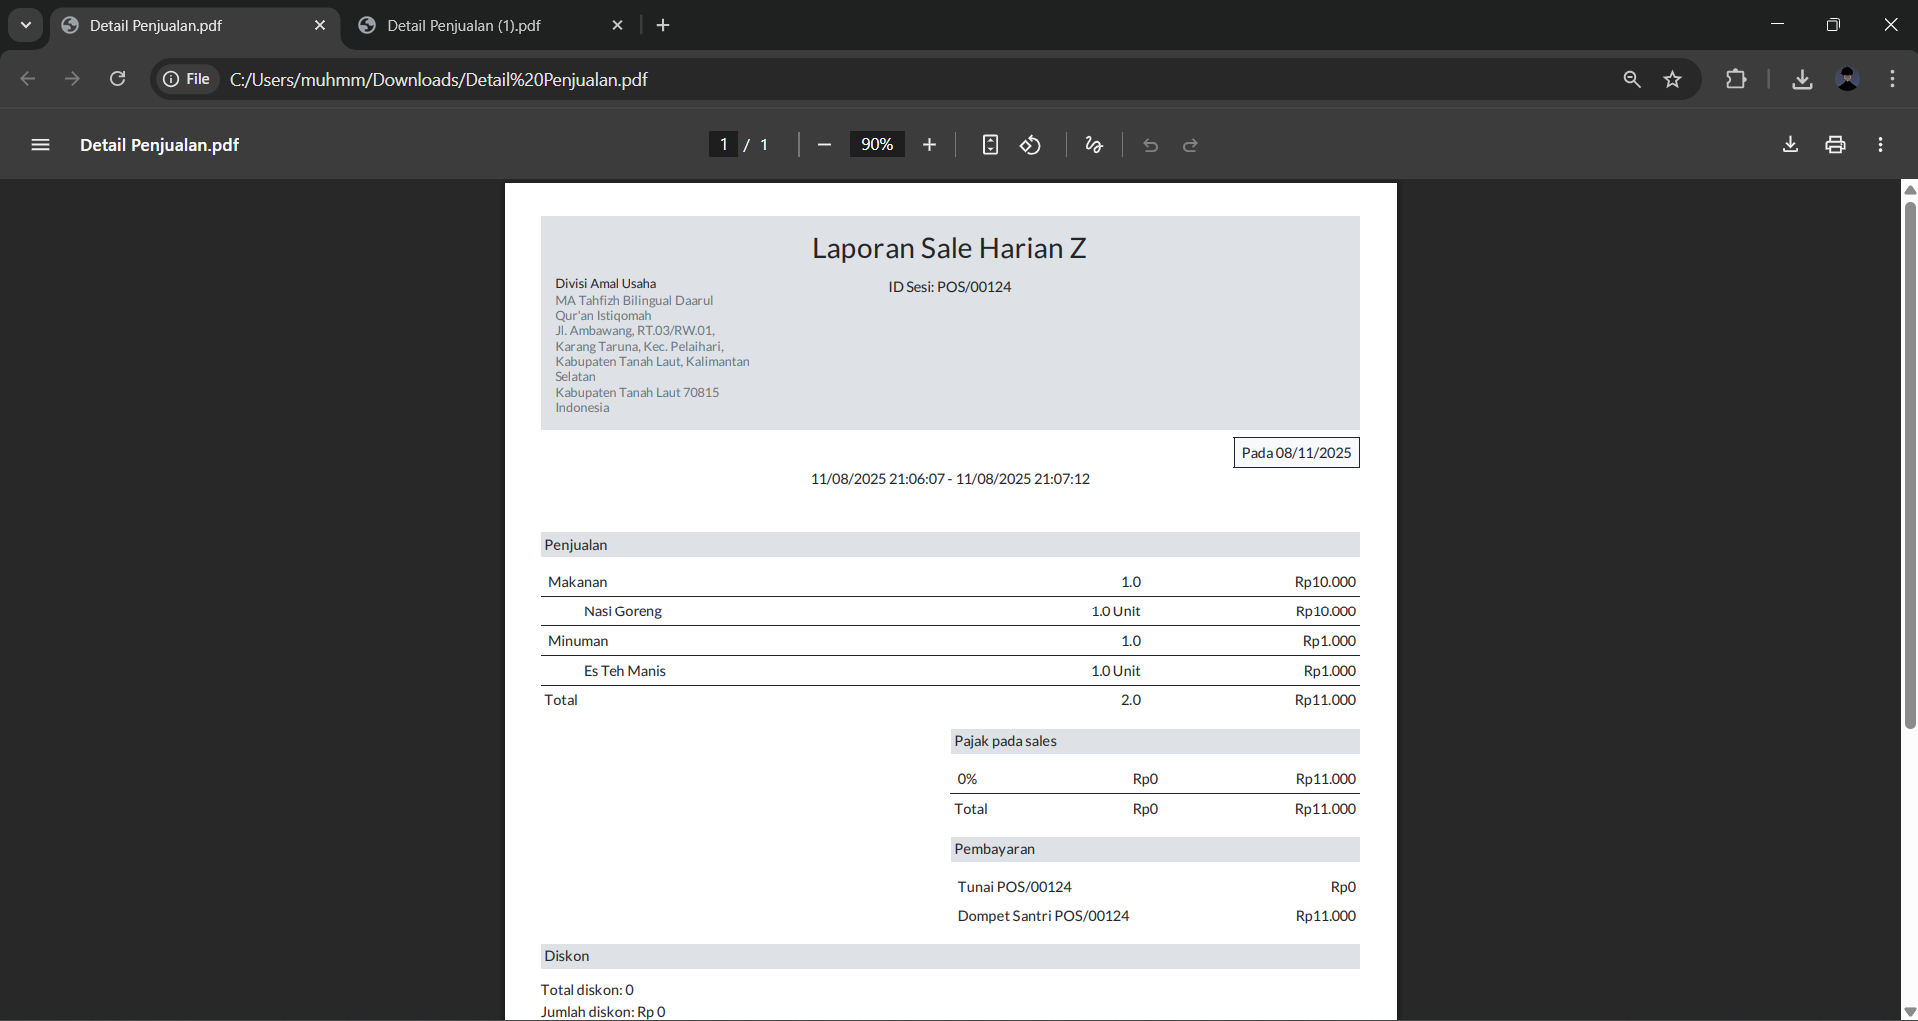Viewport: 1918px width, 1021px height.
Task: Print the Detail Penjualan PDF
Action: [1835, 145]
